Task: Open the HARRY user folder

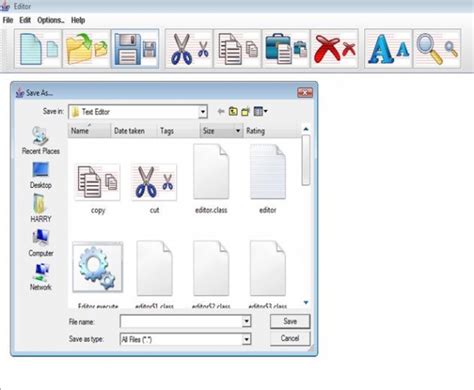Action: click(x=41, y=209)
